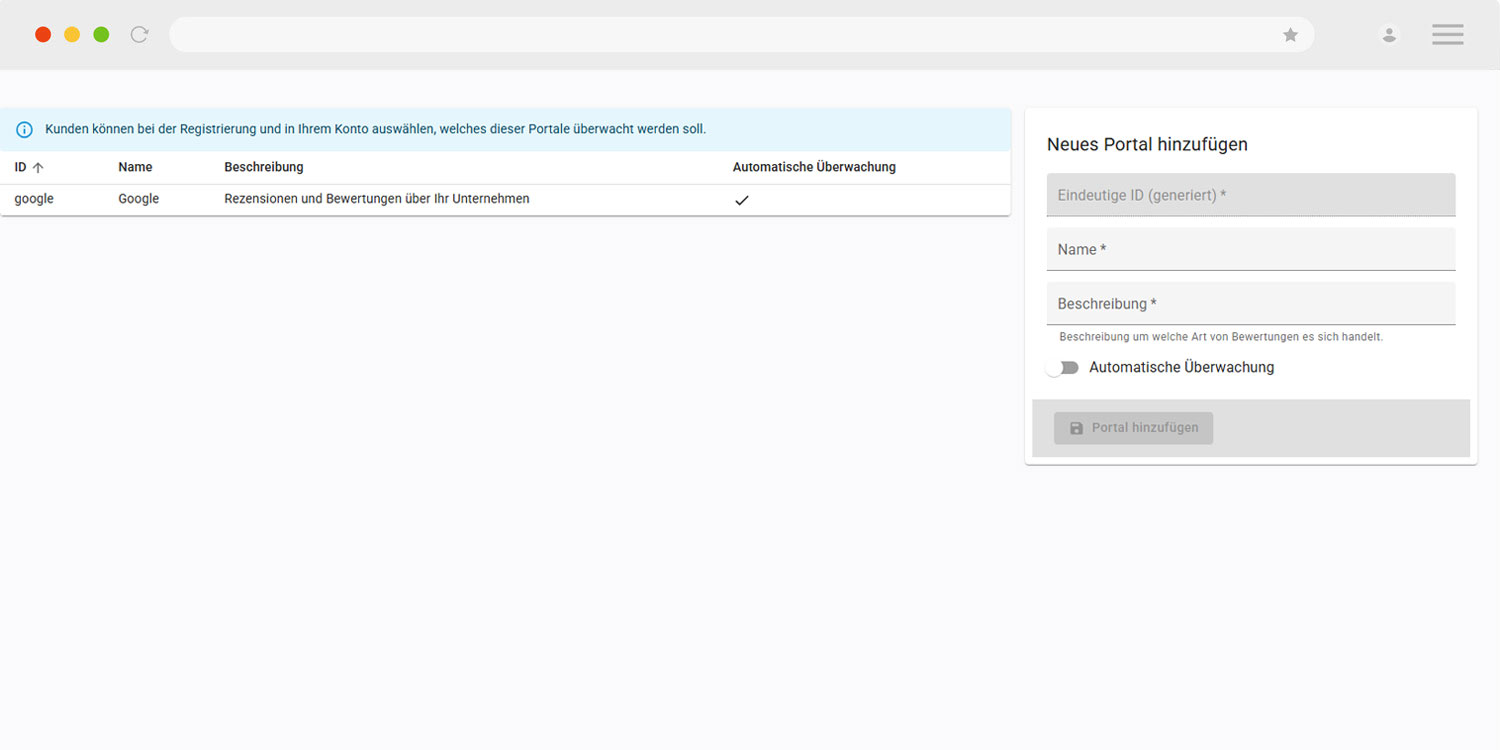Sort by the Beschreibung column header
The width and height of the screenshot is (1500, 750).
[264, 167]
